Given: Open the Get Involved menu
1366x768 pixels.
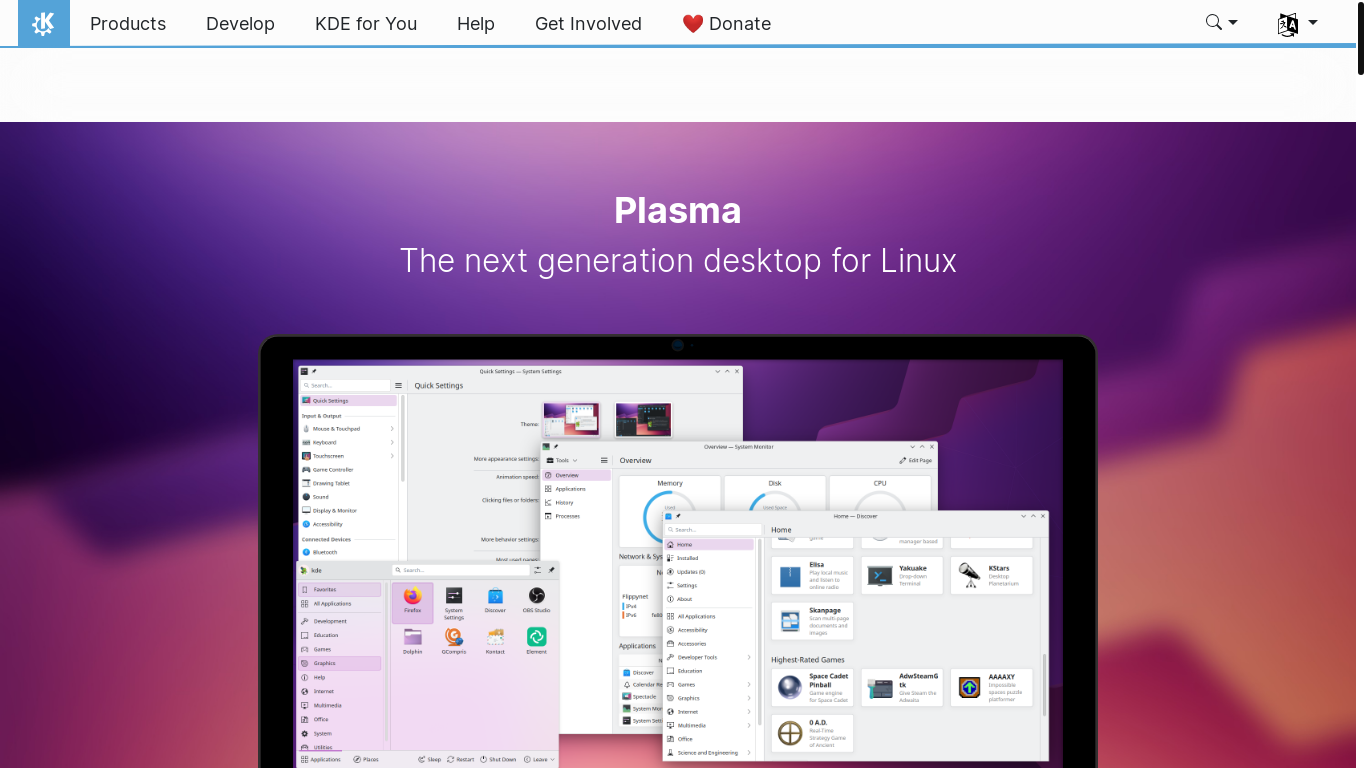Looking at the screenshot, I should pos(588,24).
